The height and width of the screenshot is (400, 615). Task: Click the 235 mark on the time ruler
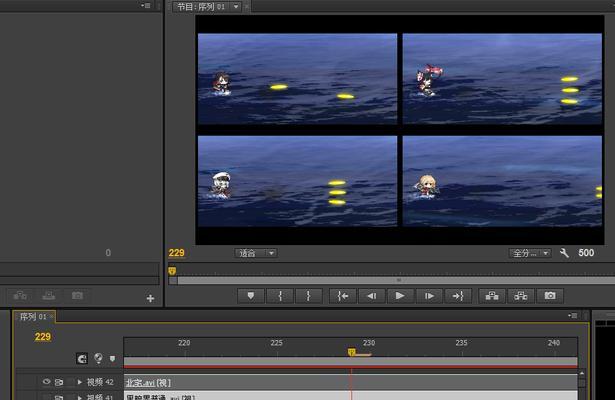461,343
